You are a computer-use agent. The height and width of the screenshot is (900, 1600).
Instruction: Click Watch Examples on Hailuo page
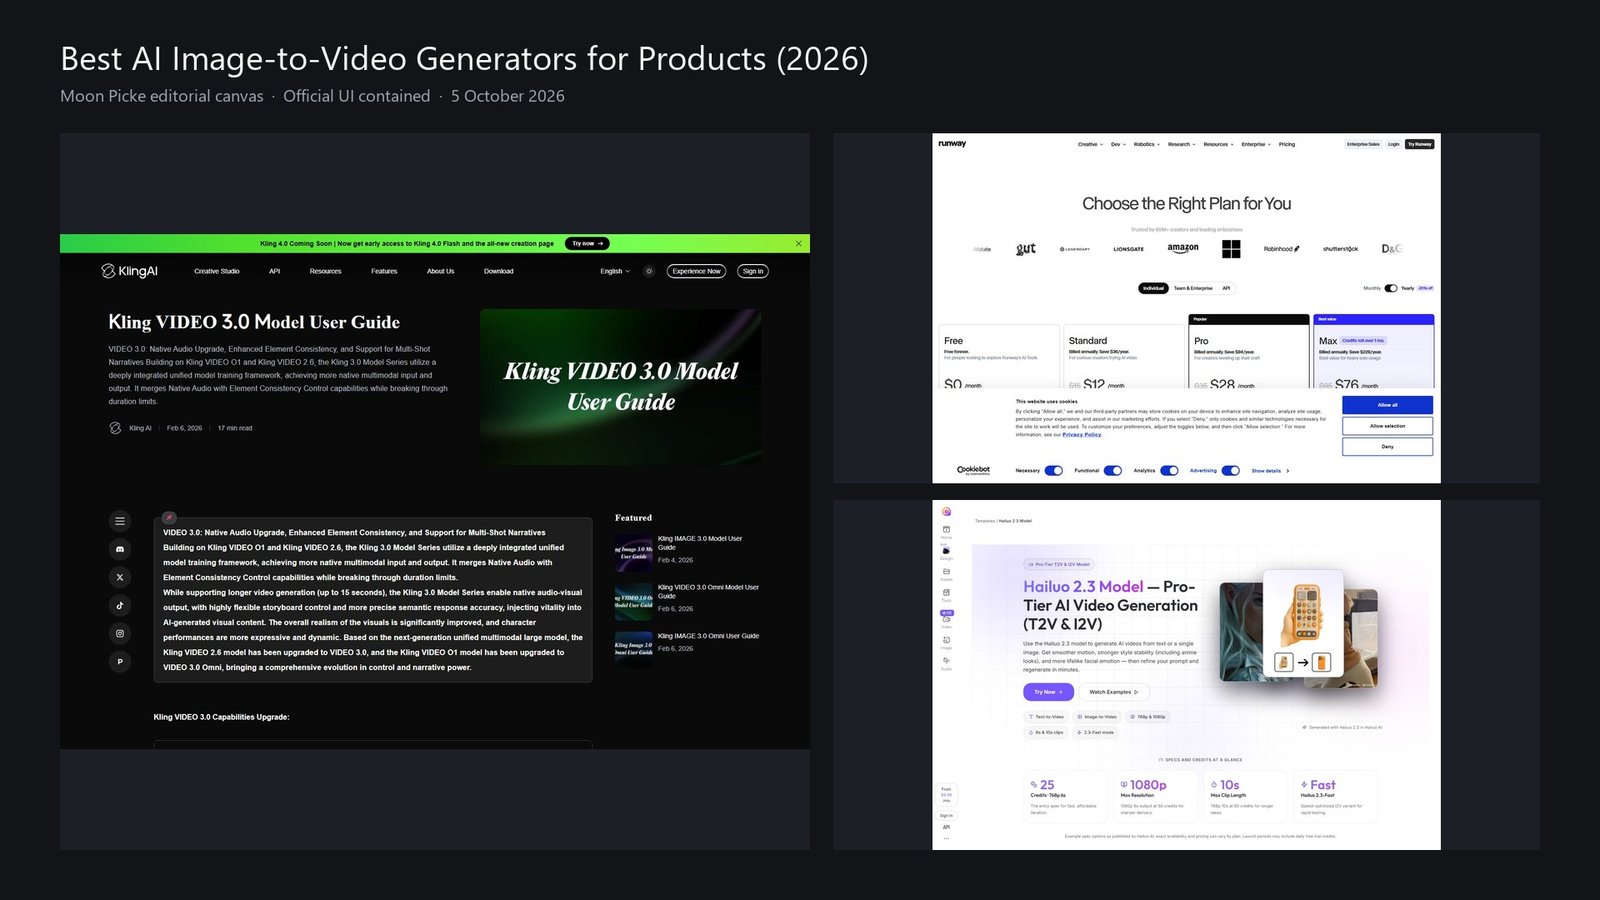pos(1114,692)
